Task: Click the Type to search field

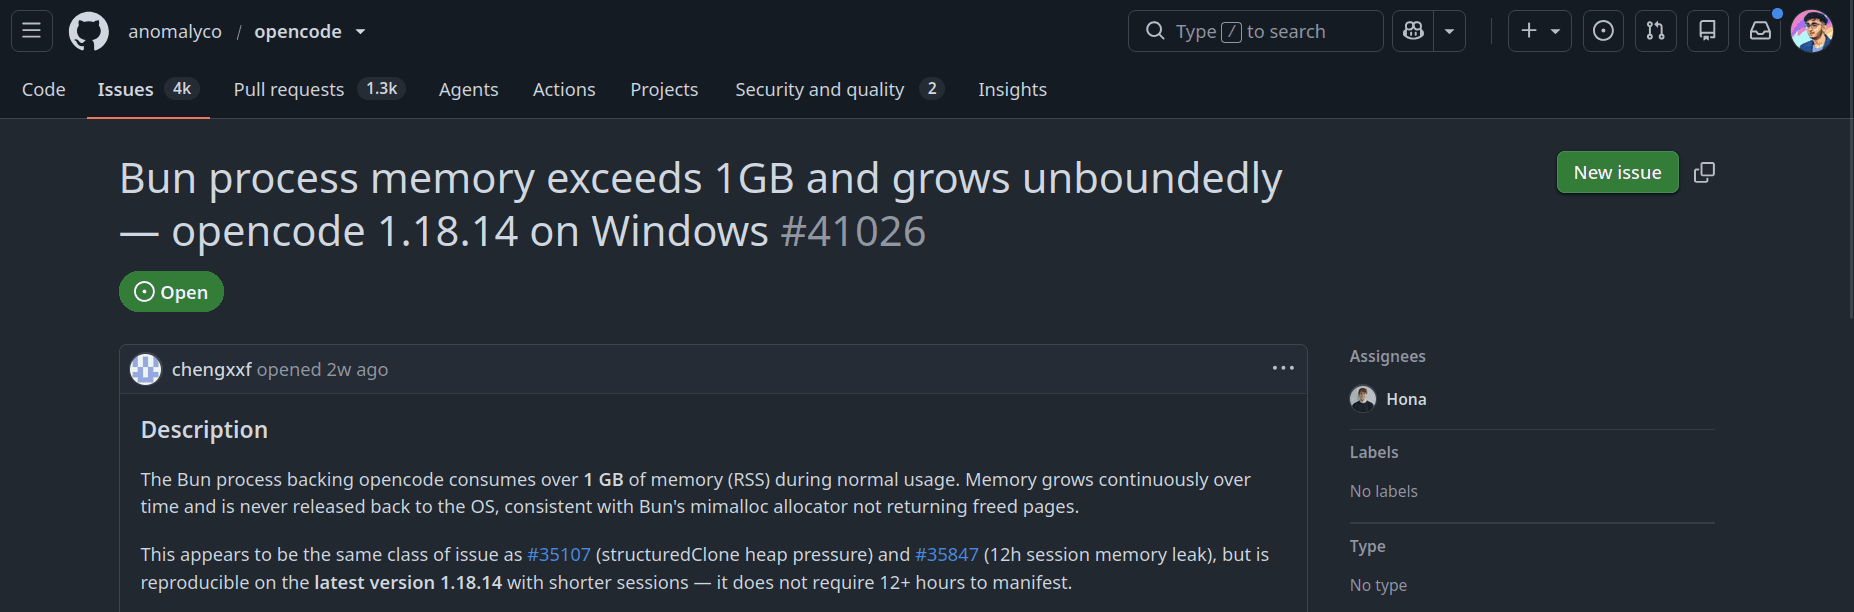Action: 1255,31
